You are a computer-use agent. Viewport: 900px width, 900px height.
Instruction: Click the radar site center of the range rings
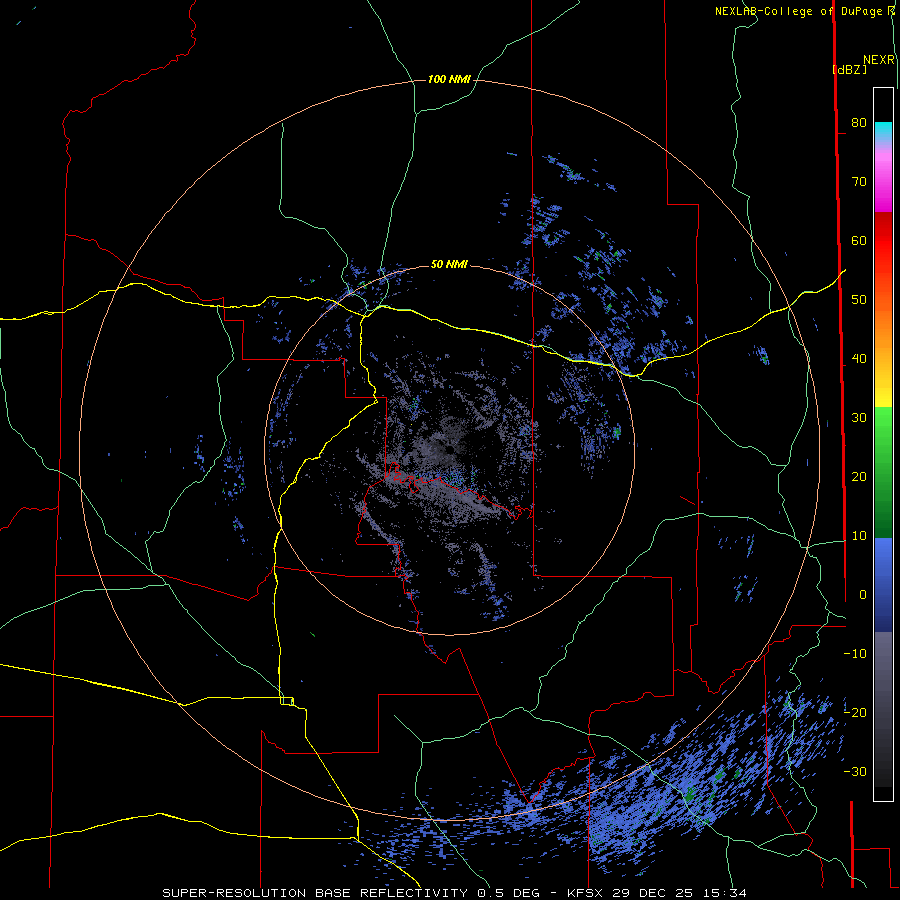coord(449,449)
